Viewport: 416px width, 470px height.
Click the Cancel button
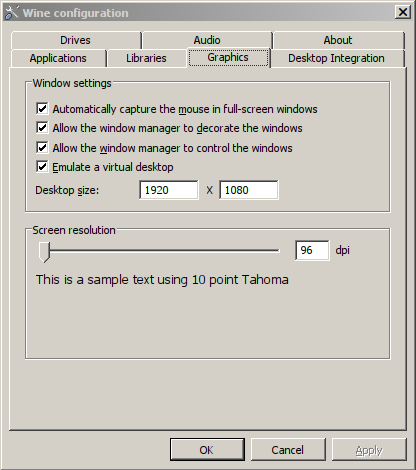pyautogui.click(x=288, y=450)
